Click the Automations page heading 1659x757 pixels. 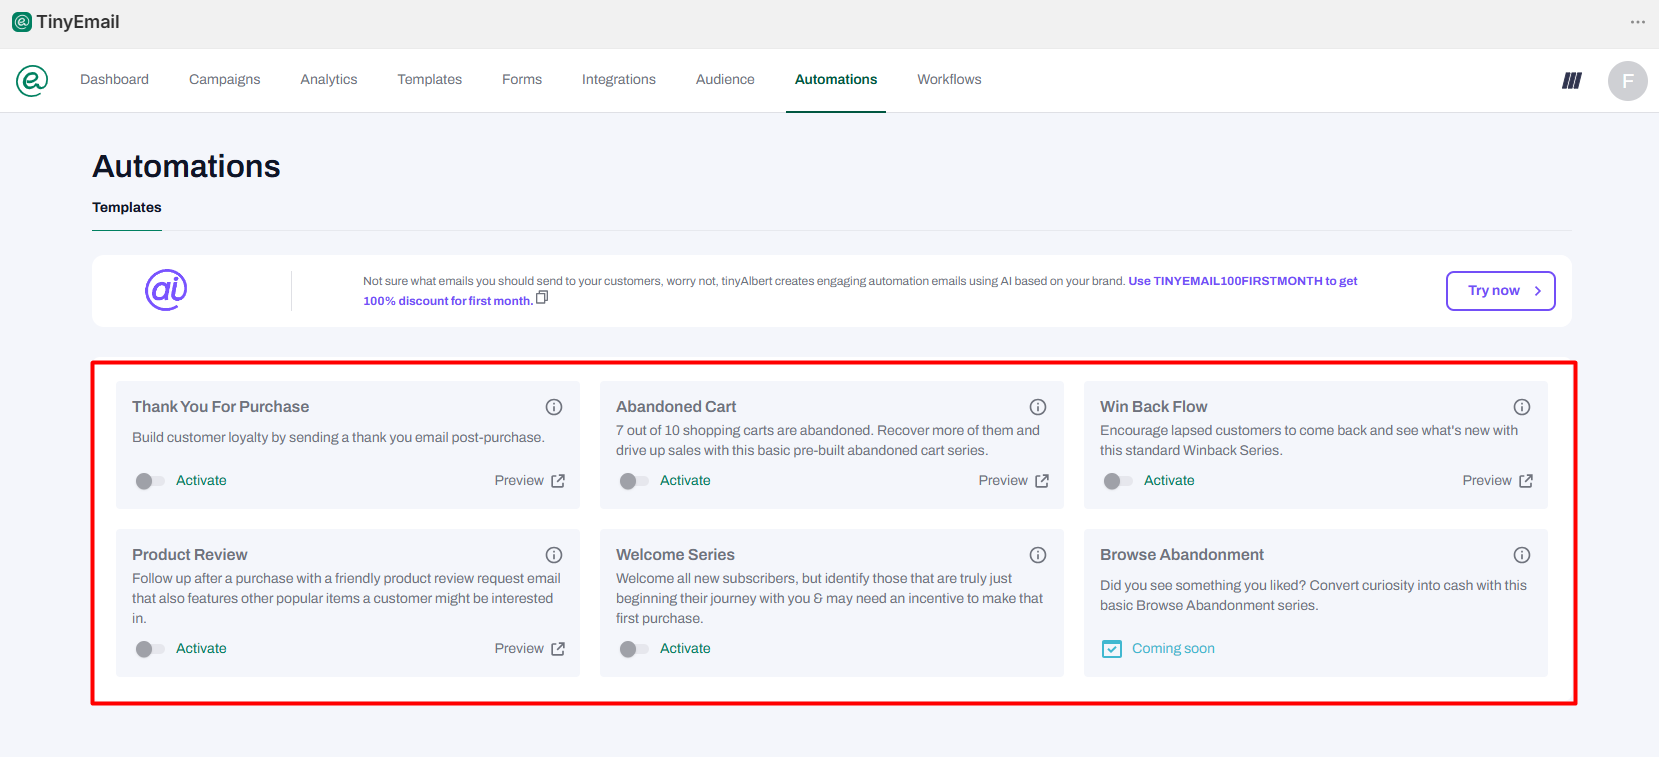186,166
